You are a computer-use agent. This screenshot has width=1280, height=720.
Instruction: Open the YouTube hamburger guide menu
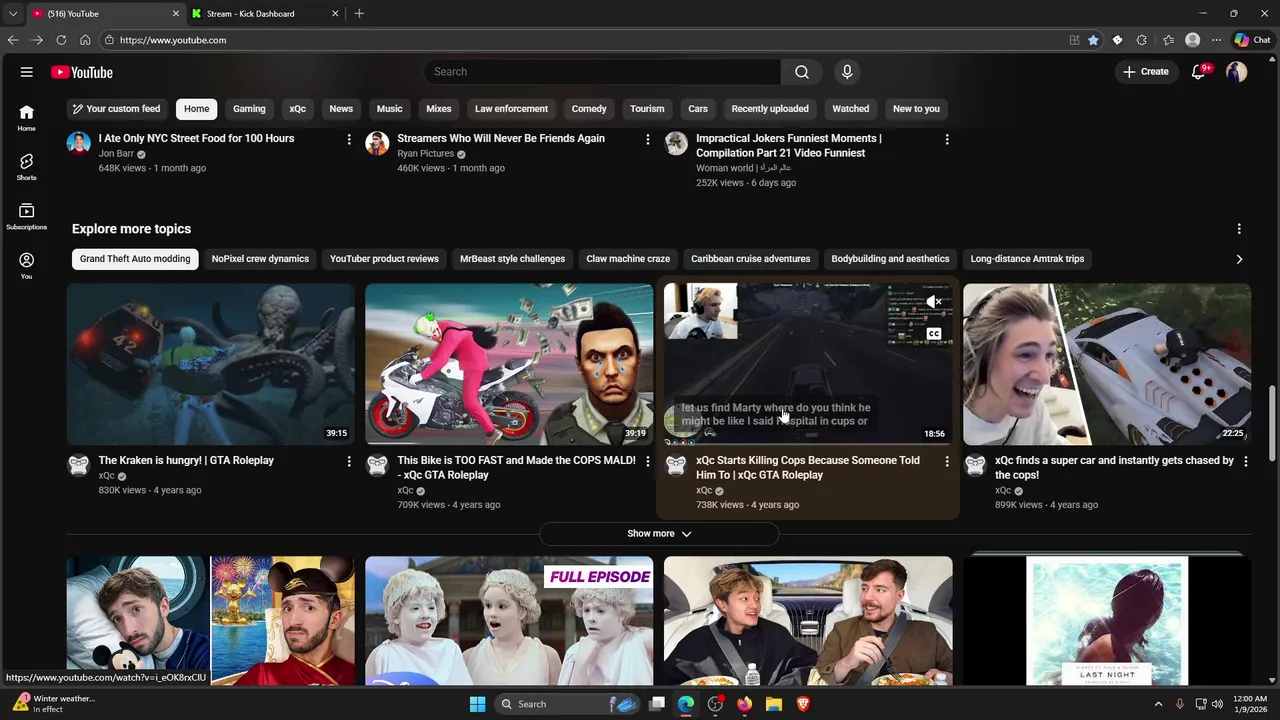(27, 72)
